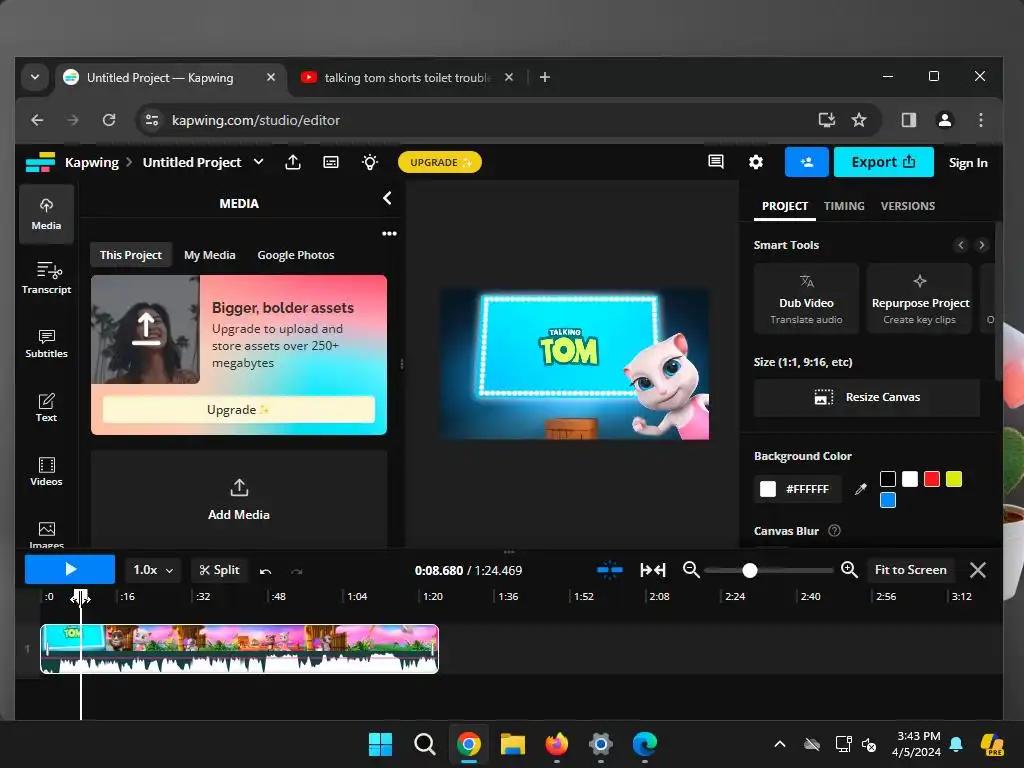Click the Kapwing logo icon

pyautogui.click(x=40, y=162)
